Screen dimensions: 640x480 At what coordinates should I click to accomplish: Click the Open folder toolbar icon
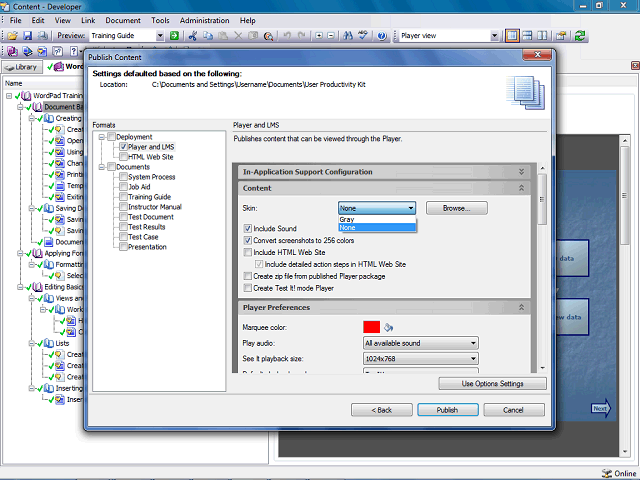click(12, 36)
